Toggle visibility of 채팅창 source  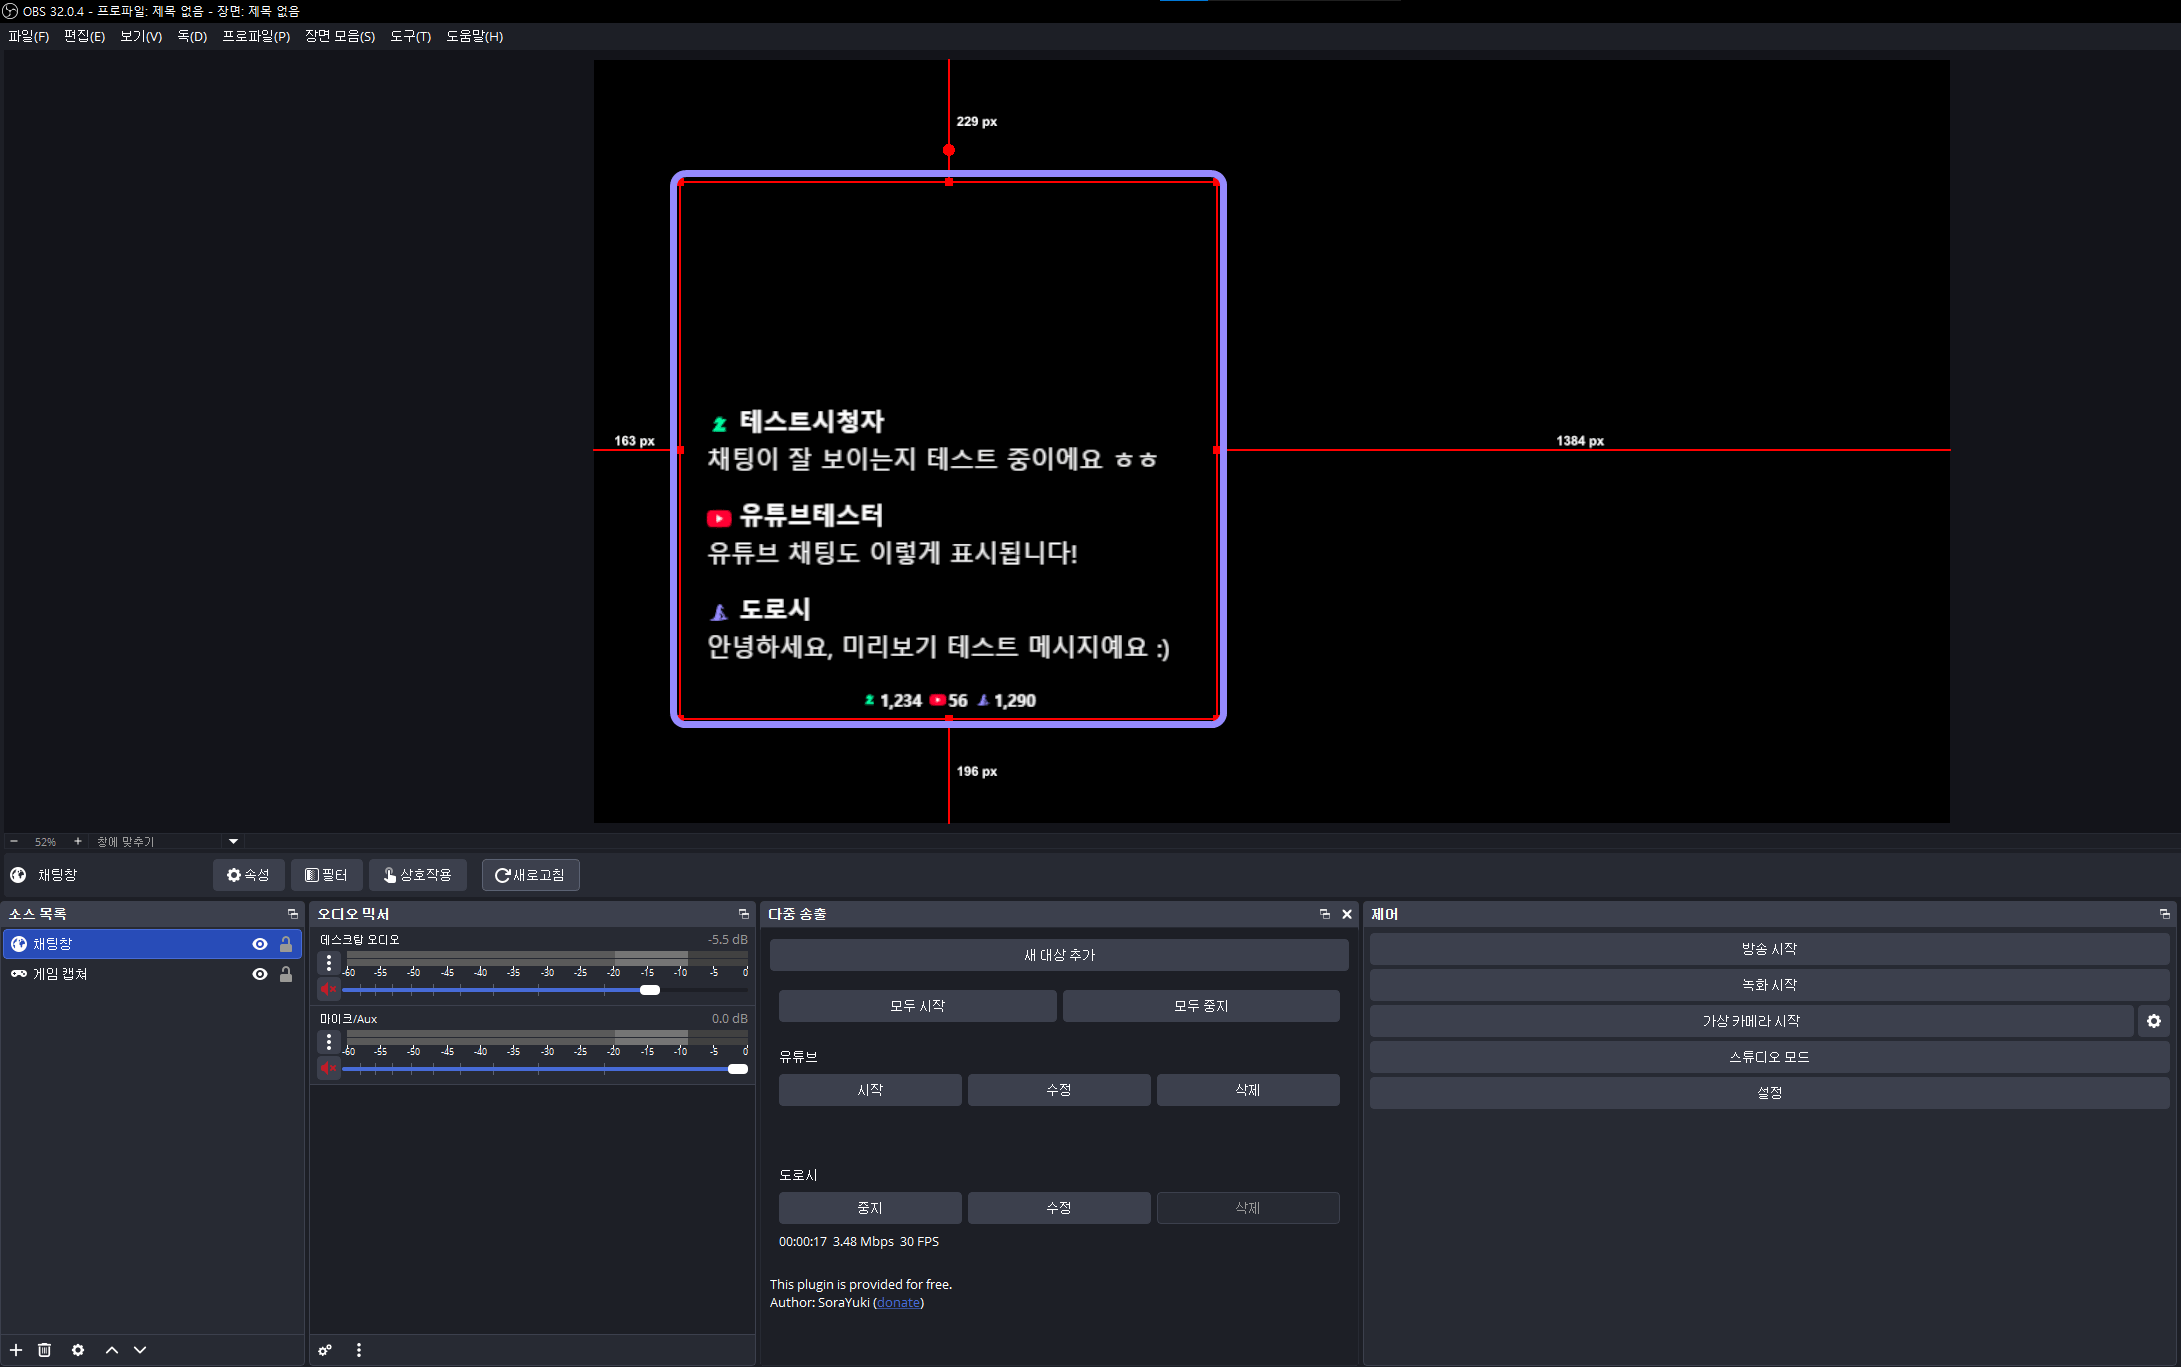pos(260,944)
